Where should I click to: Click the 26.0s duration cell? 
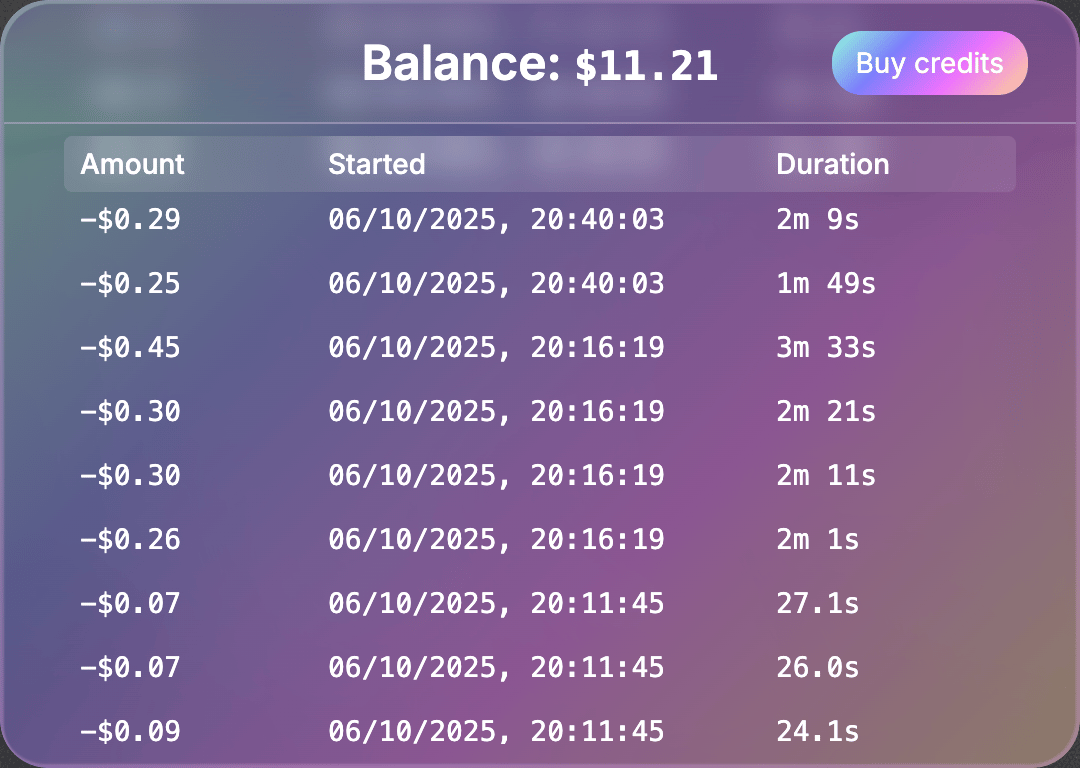coord(817,667)
